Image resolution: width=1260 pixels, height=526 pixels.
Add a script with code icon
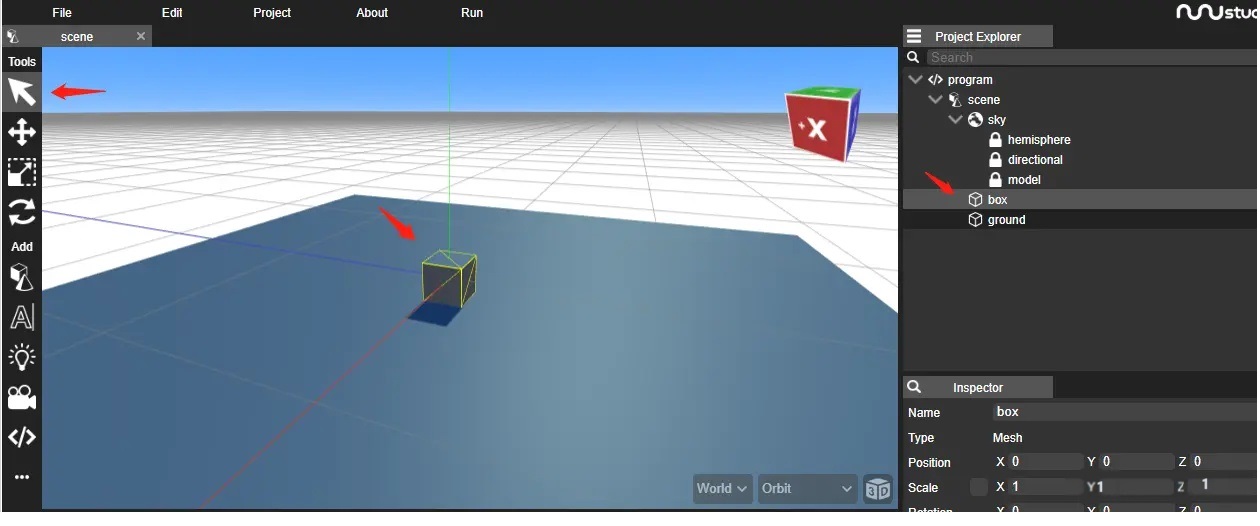tap(22, 437)
